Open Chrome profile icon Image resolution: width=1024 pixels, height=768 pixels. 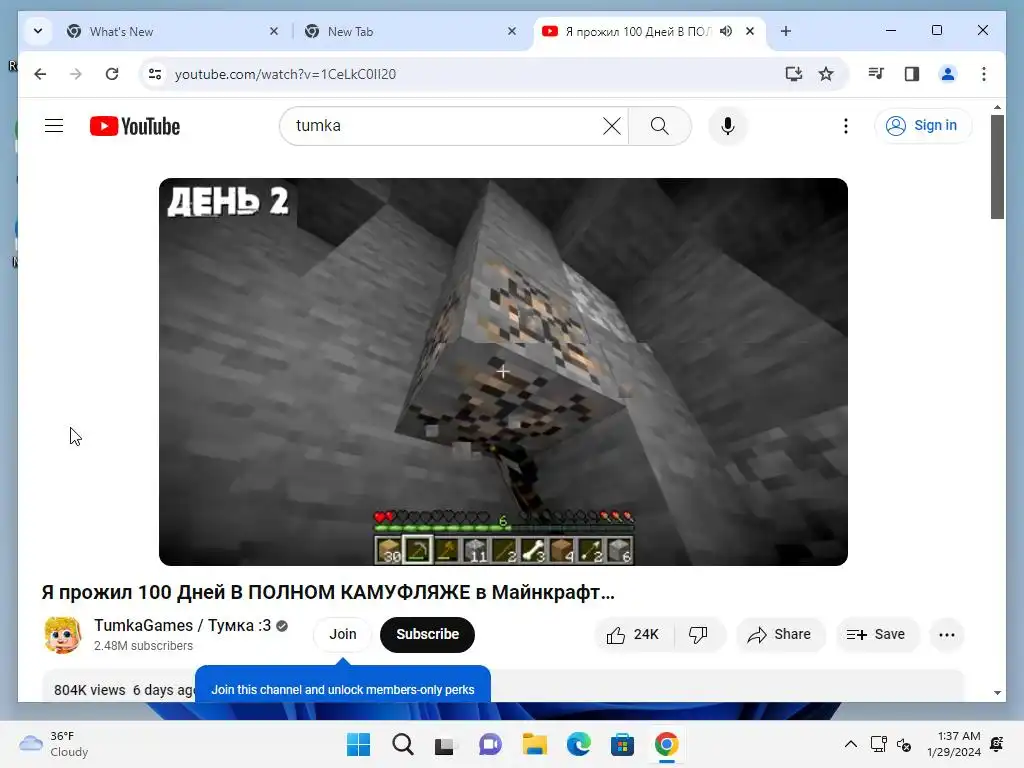(948, 74)
